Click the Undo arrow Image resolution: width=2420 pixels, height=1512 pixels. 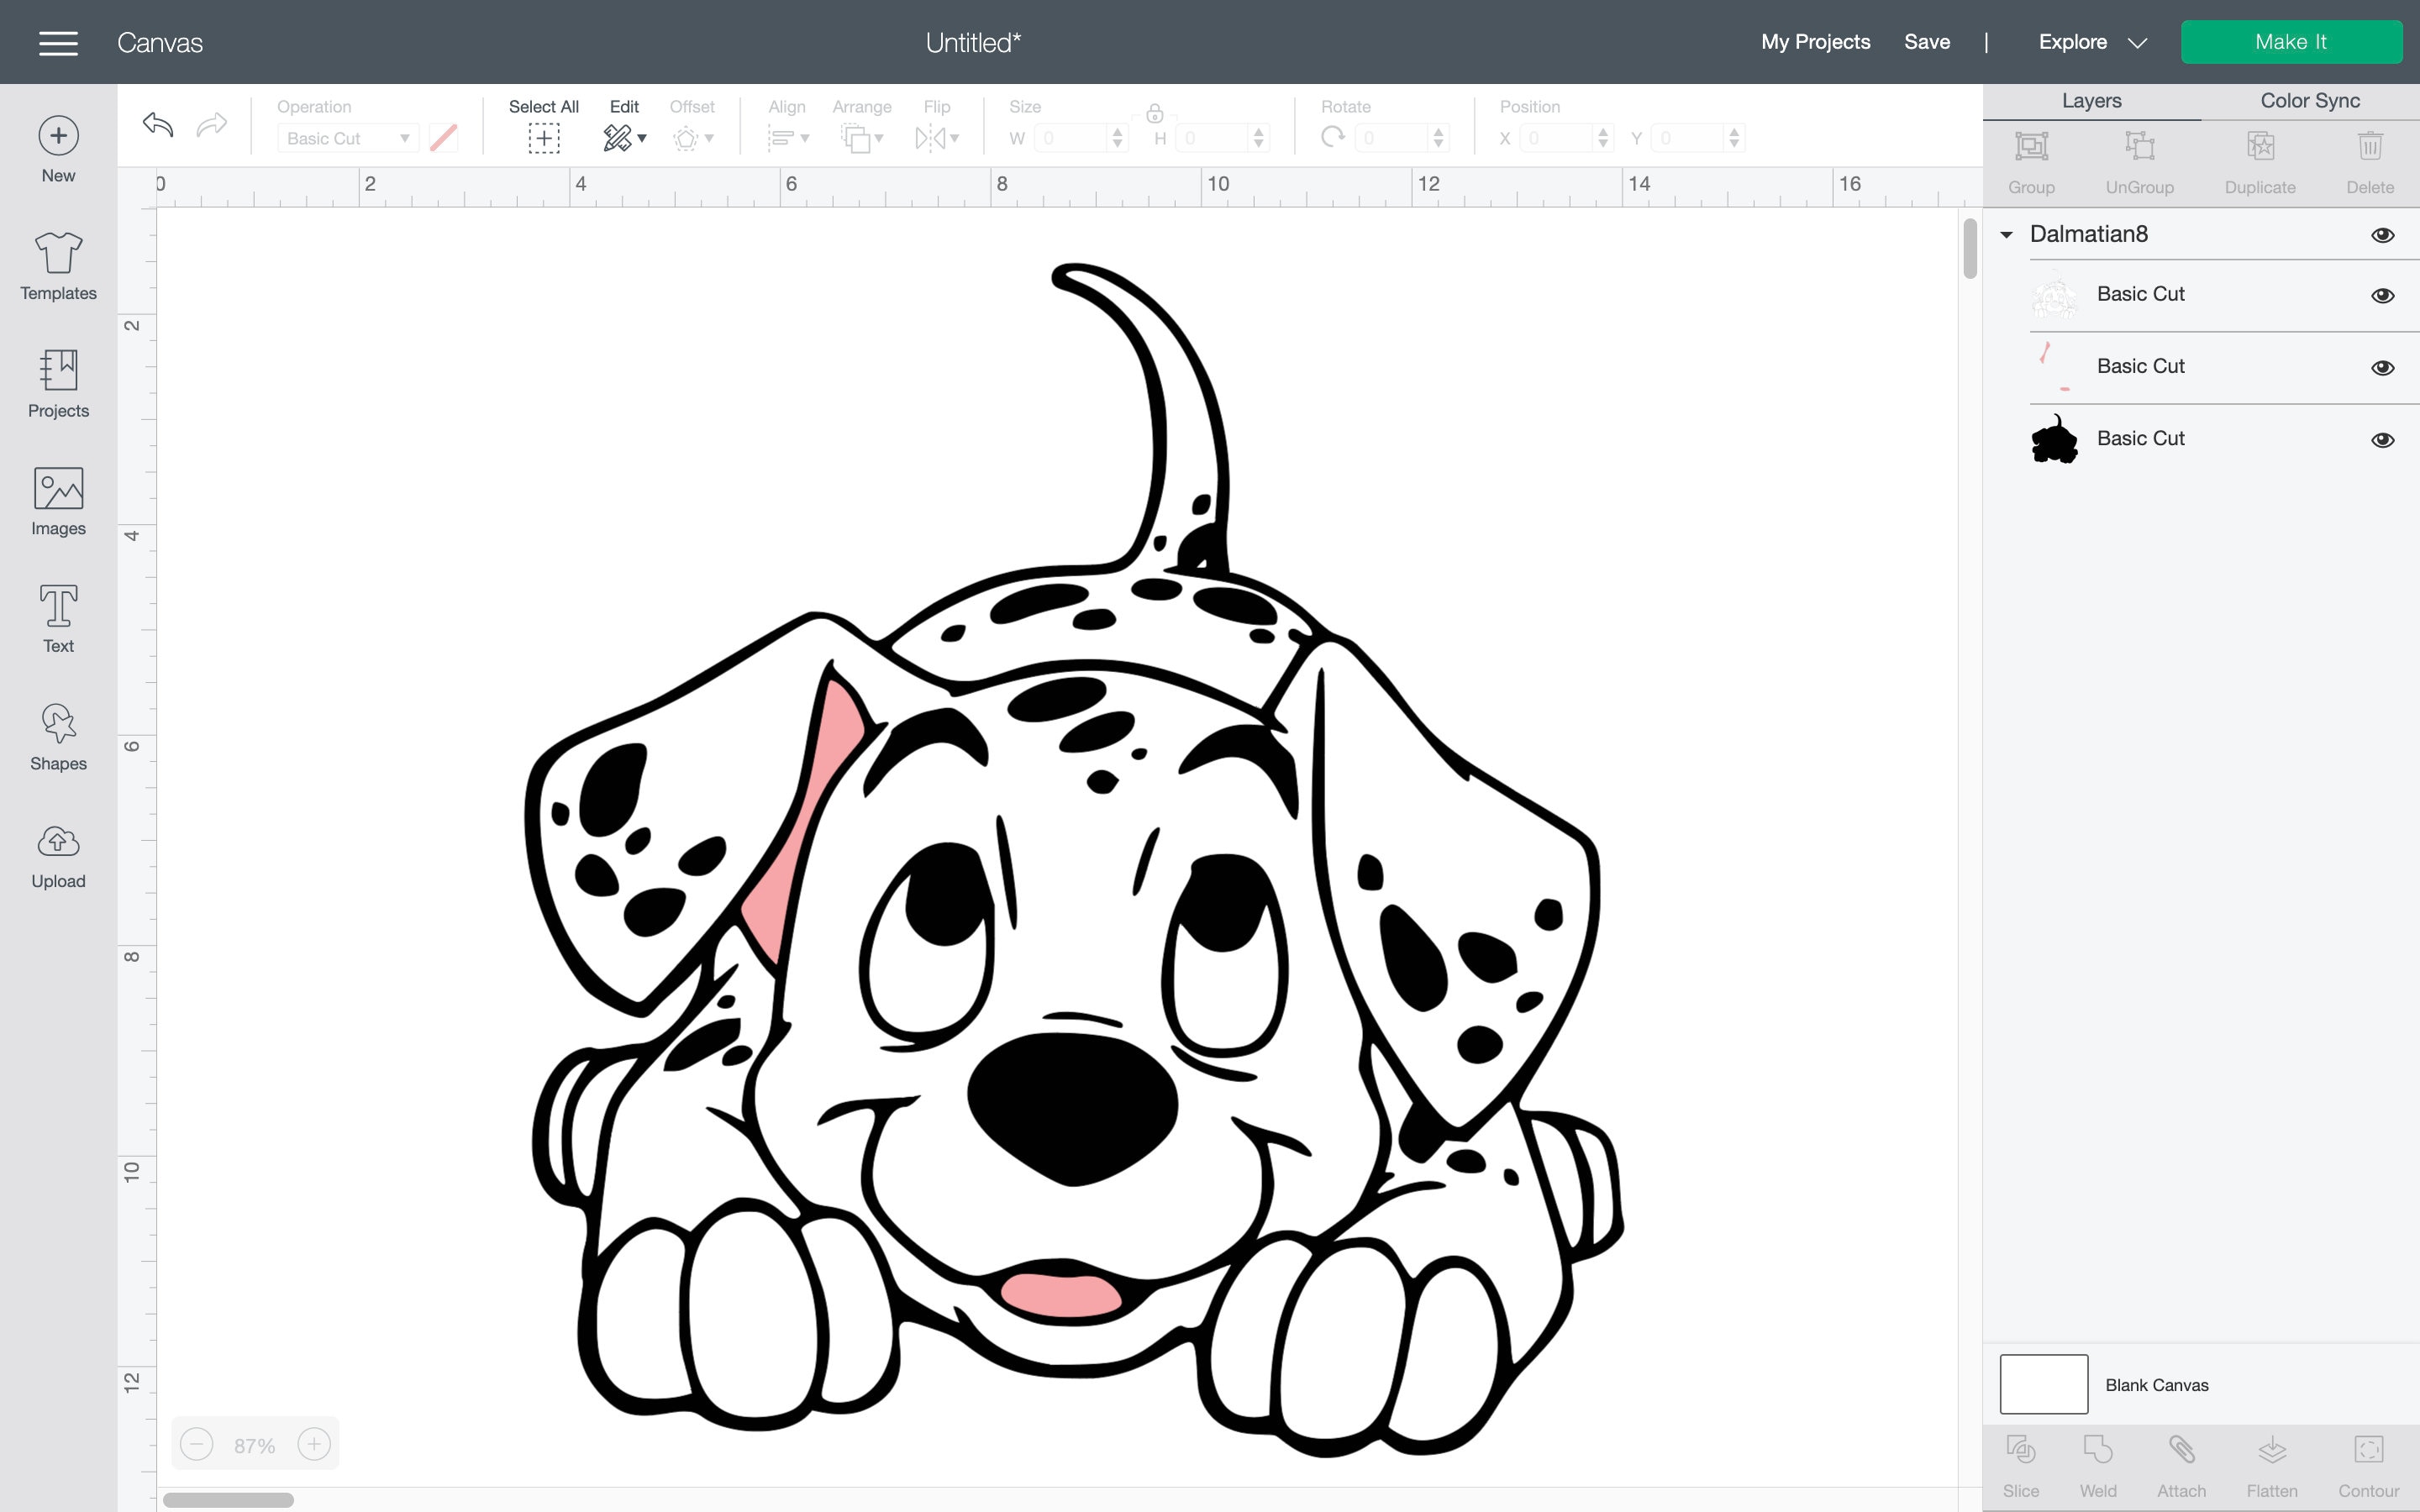(x=157, y=125)
